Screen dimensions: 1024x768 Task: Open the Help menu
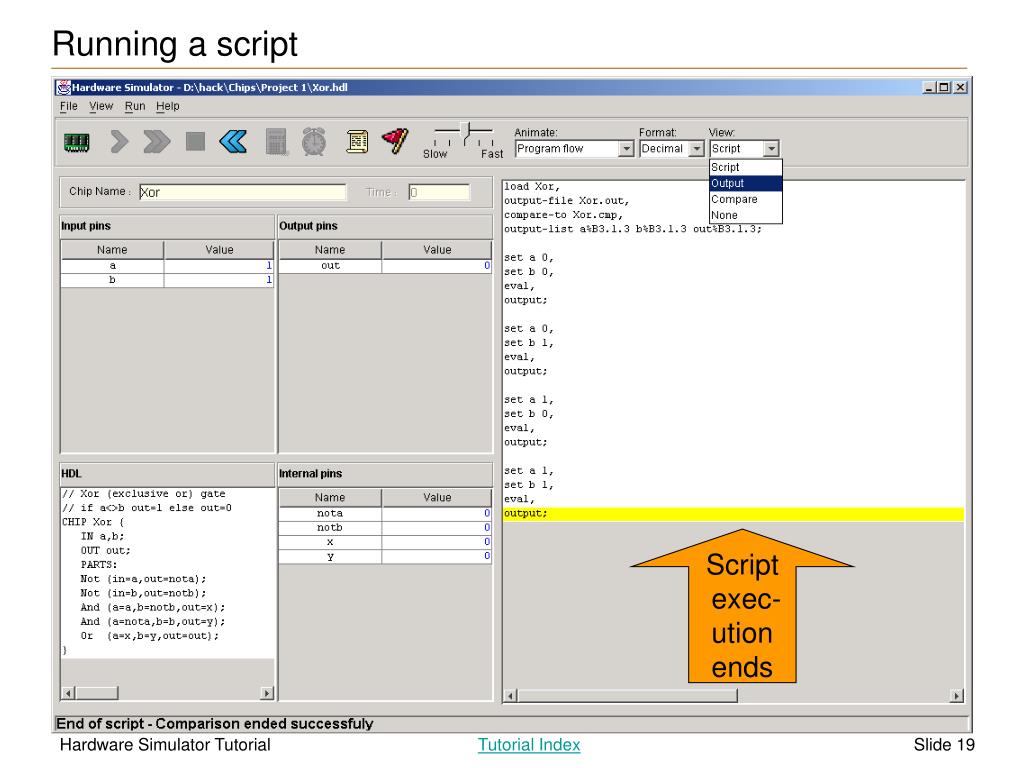coord(168,106)
